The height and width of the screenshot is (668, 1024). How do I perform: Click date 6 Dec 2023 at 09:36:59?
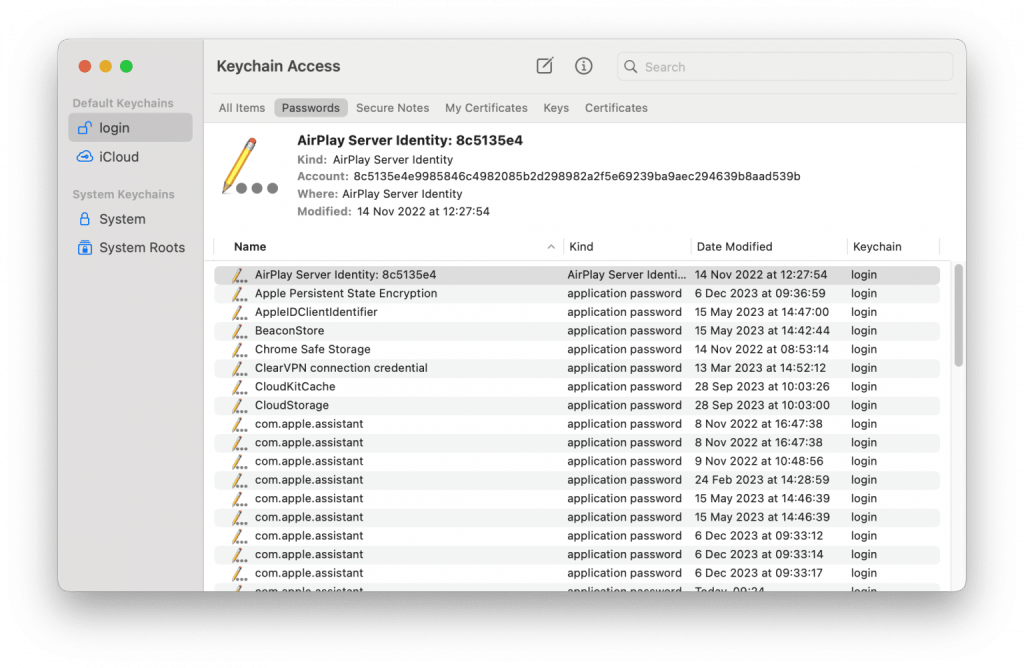(x=760, y=294)
